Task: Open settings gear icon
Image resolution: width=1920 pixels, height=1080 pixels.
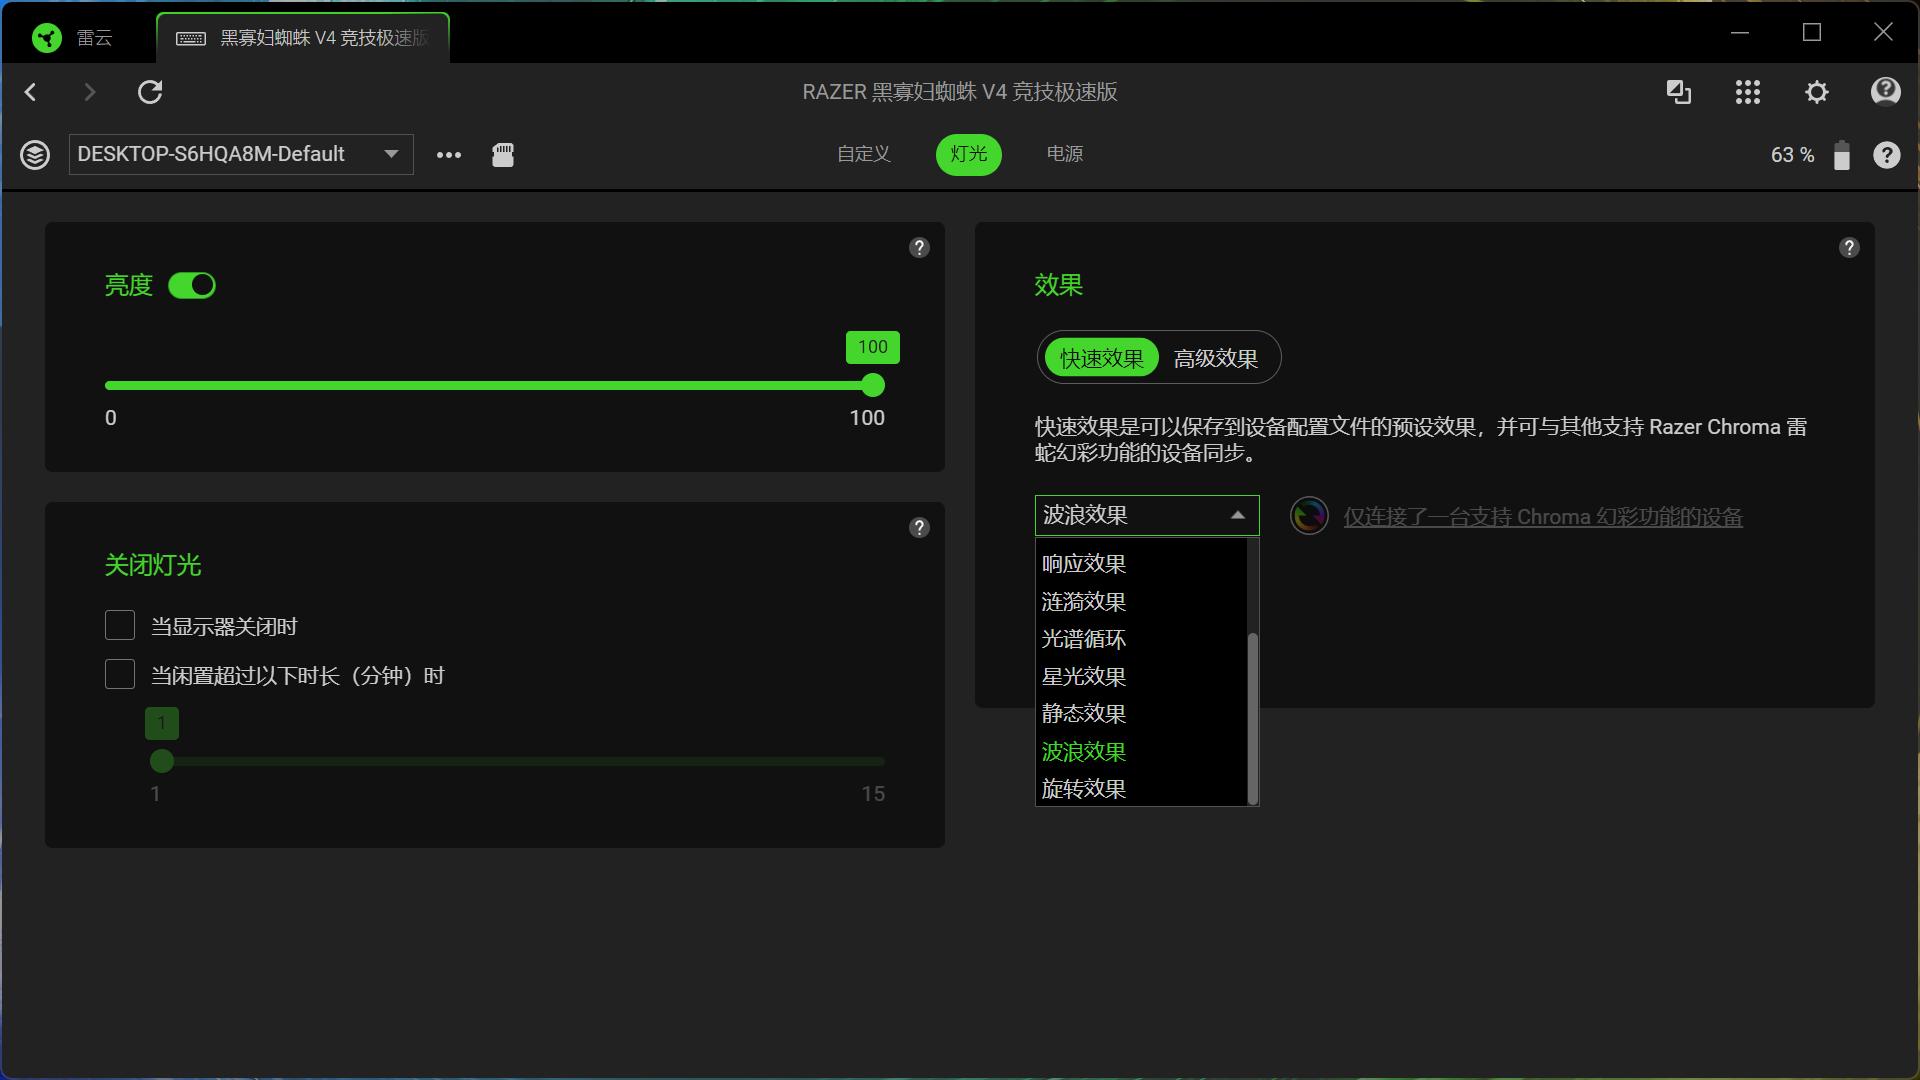Action: point(1816,92)
